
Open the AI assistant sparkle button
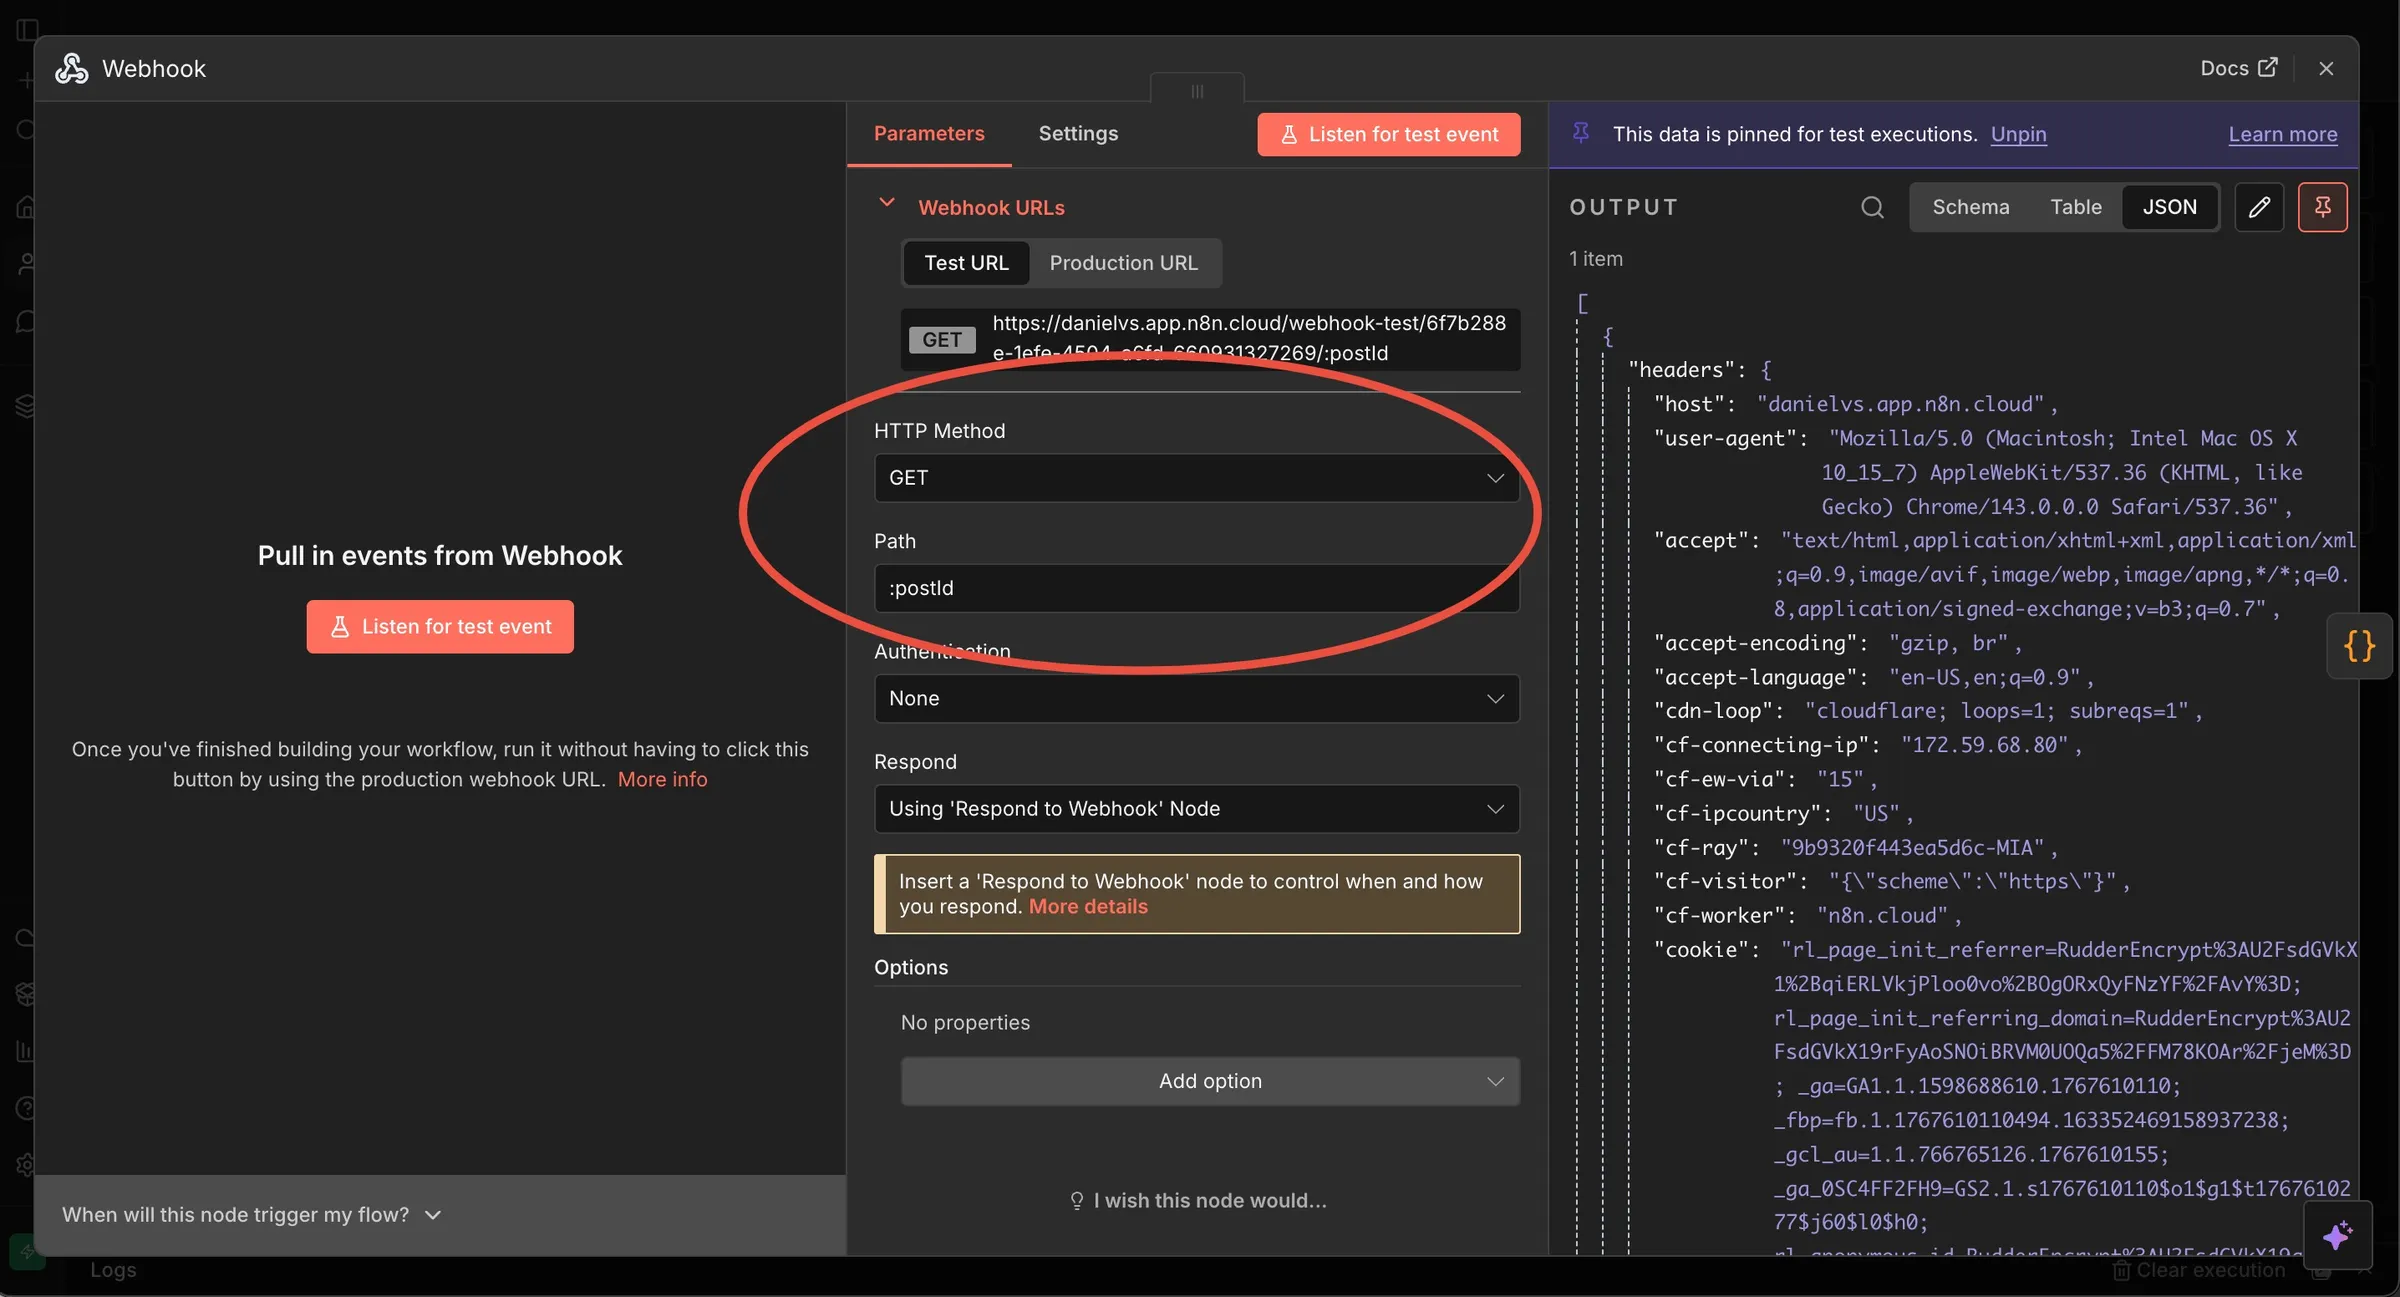2338,1235
